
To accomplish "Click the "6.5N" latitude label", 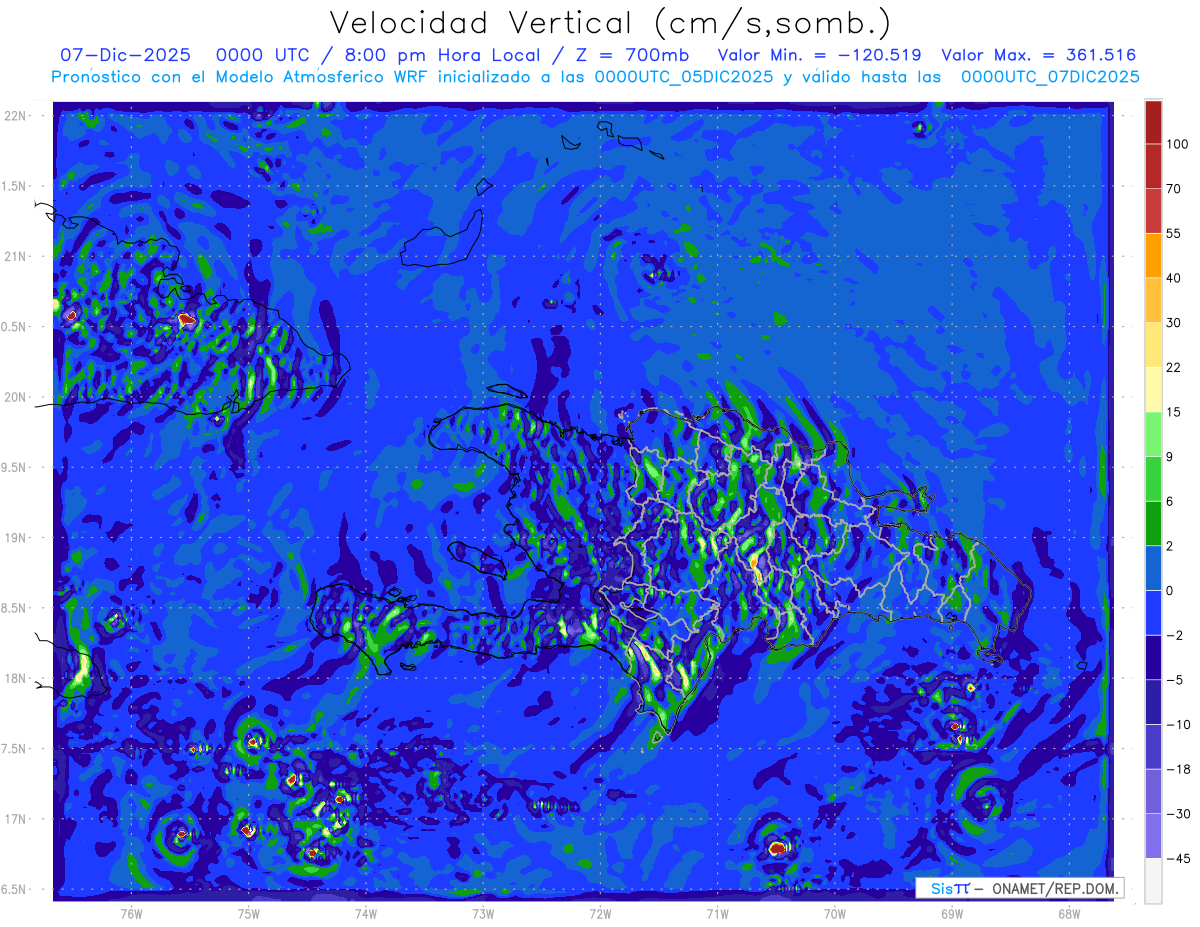I will point(15,890).
